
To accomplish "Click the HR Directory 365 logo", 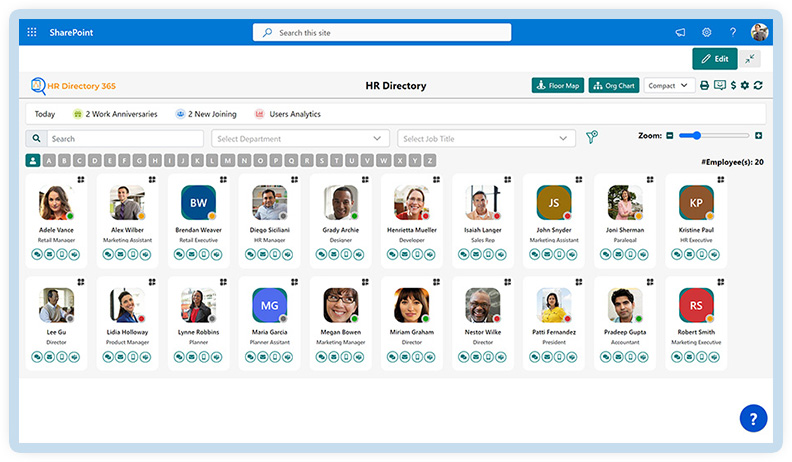I will (73, 86).
